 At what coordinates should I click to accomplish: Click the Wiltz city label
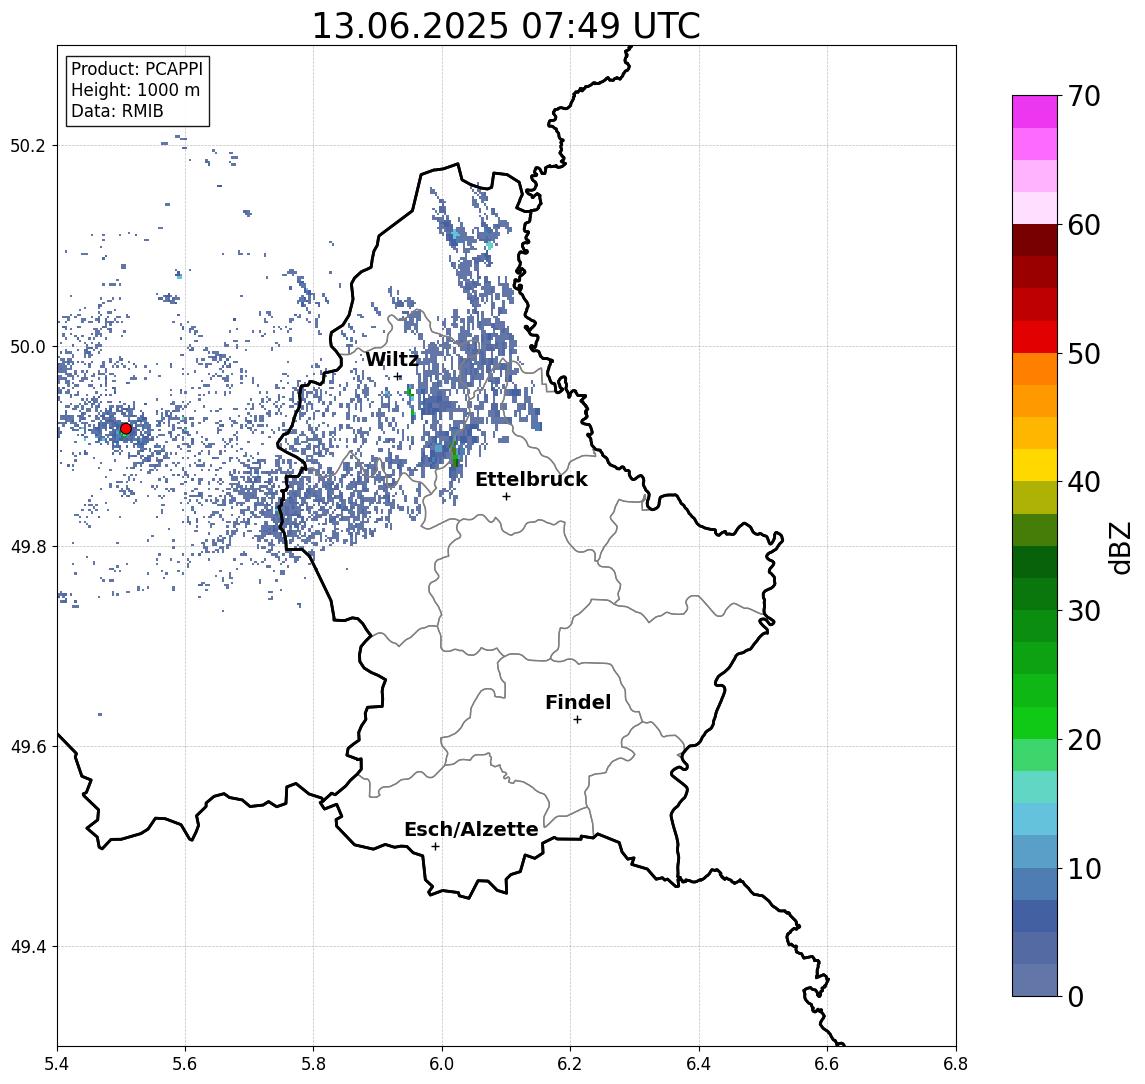point(392,359)
